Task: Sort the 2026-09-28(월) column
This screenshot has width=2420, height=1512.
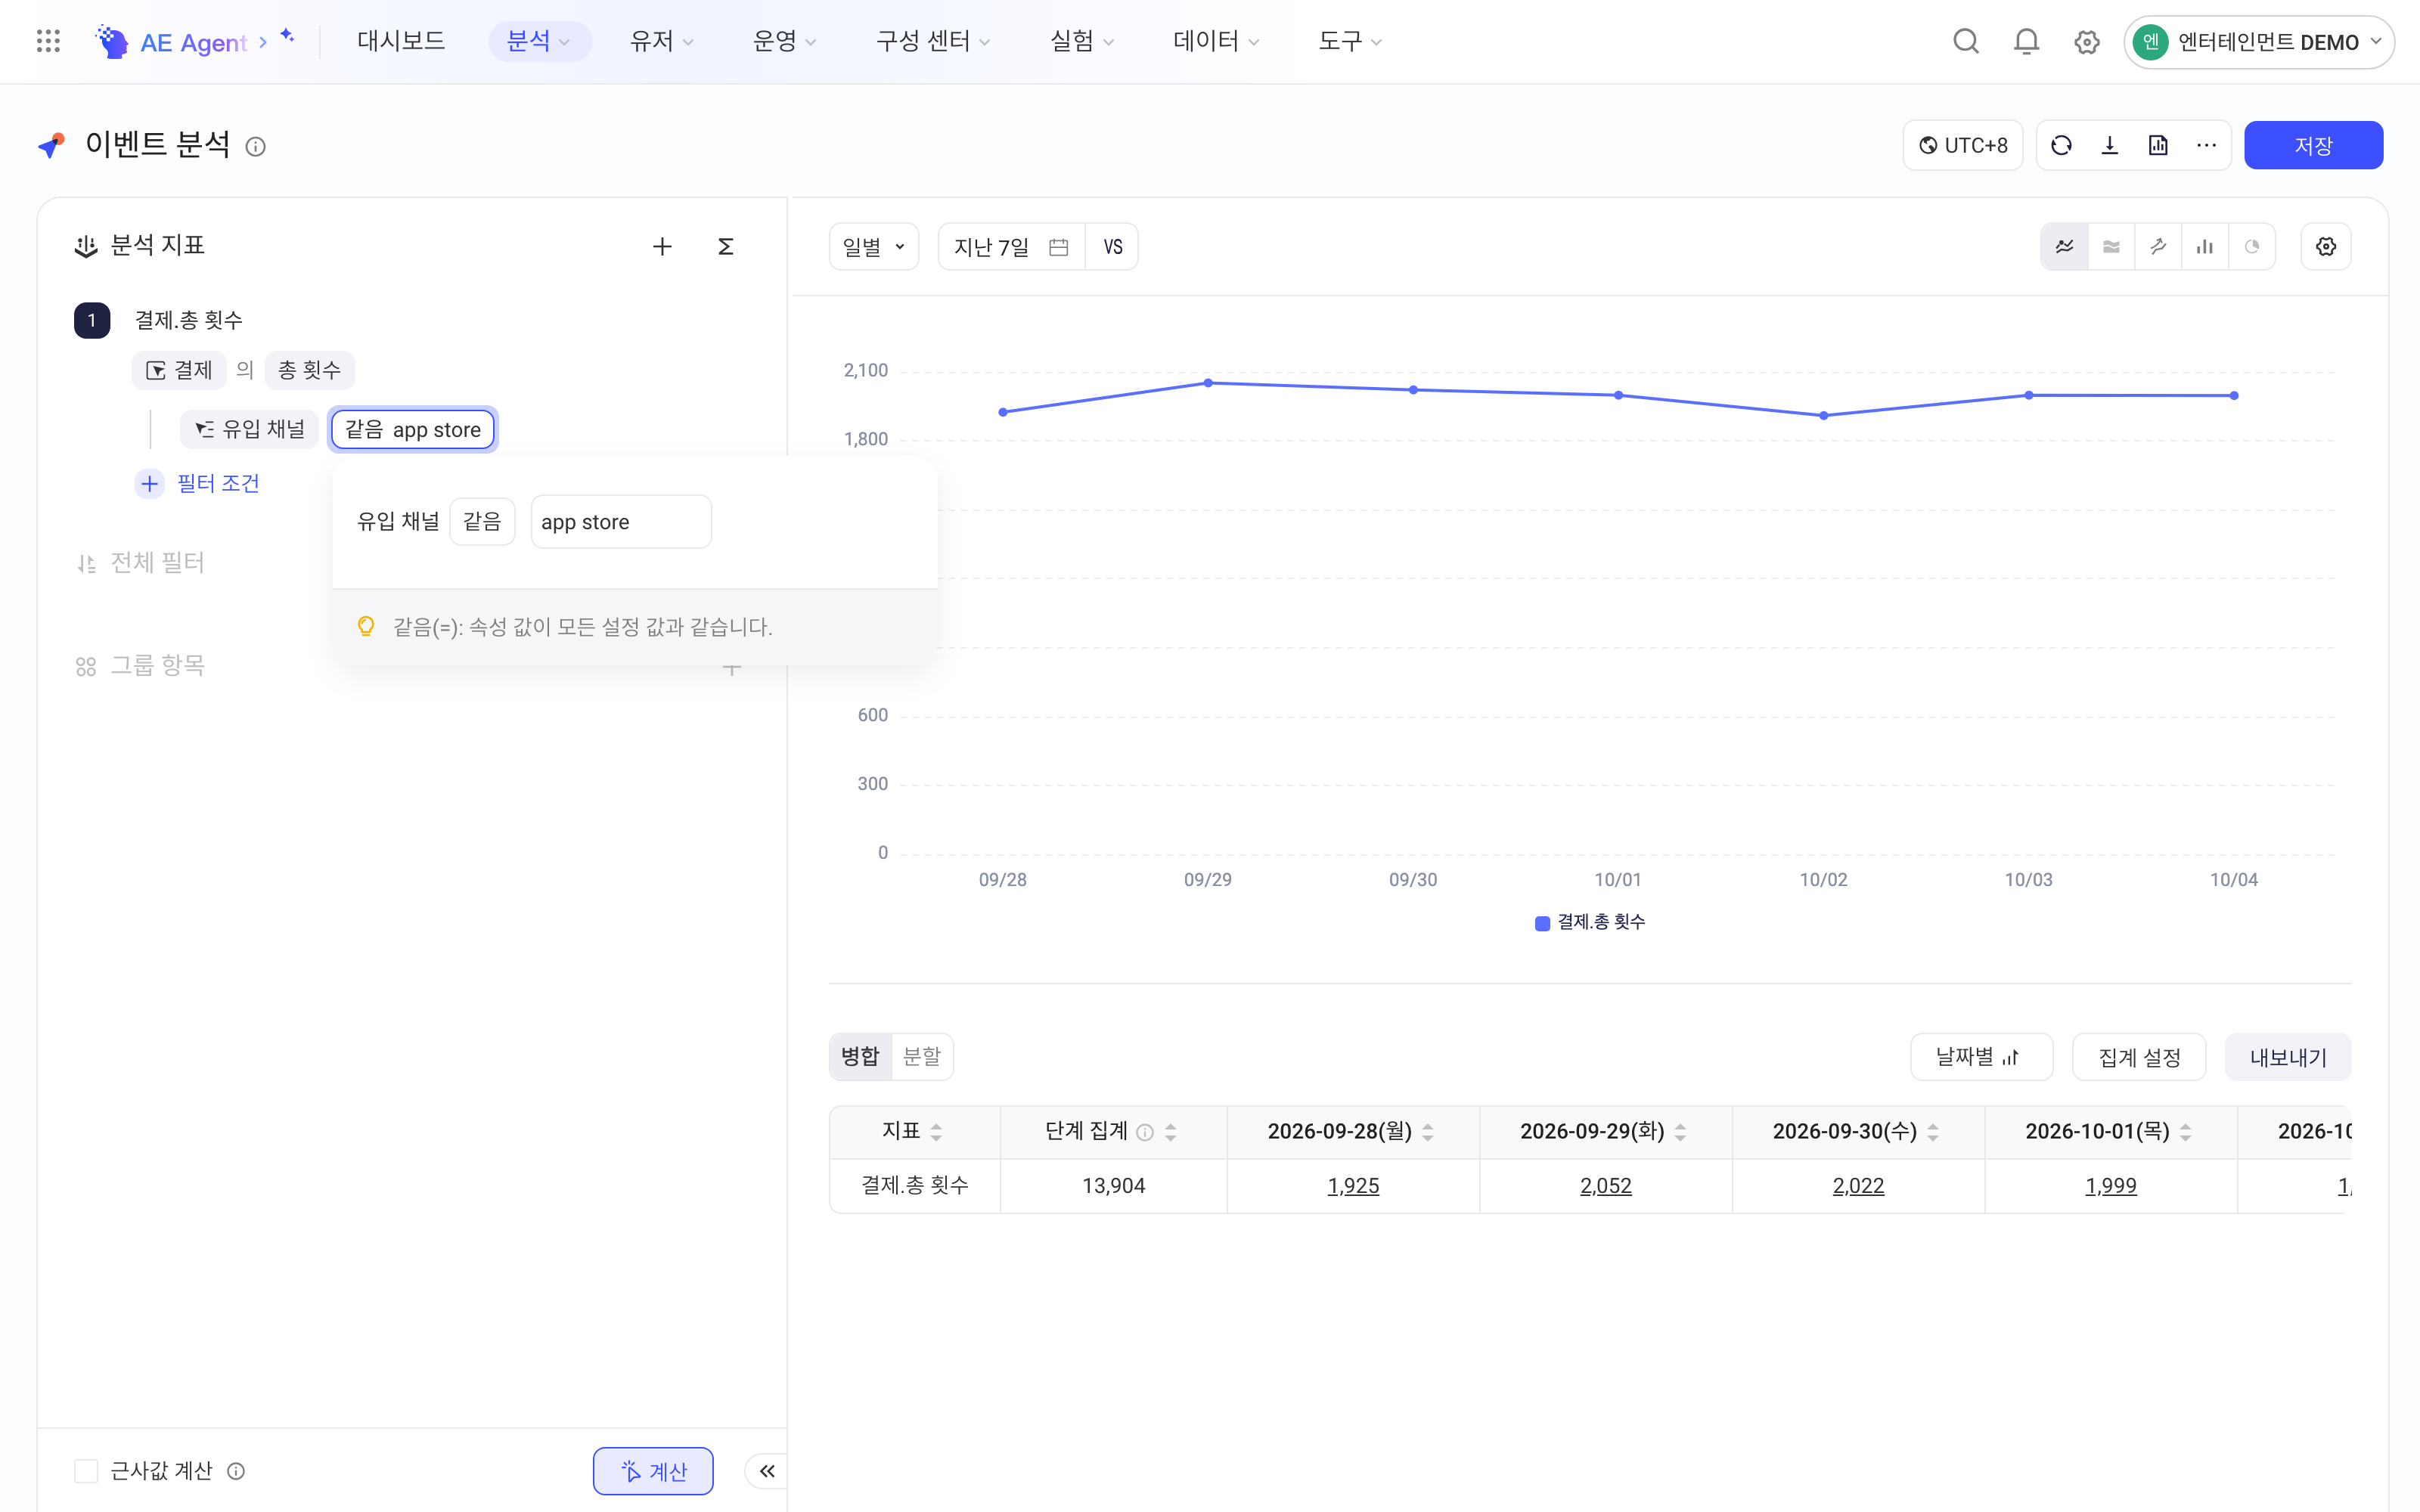Action: coord(1428,1131)
